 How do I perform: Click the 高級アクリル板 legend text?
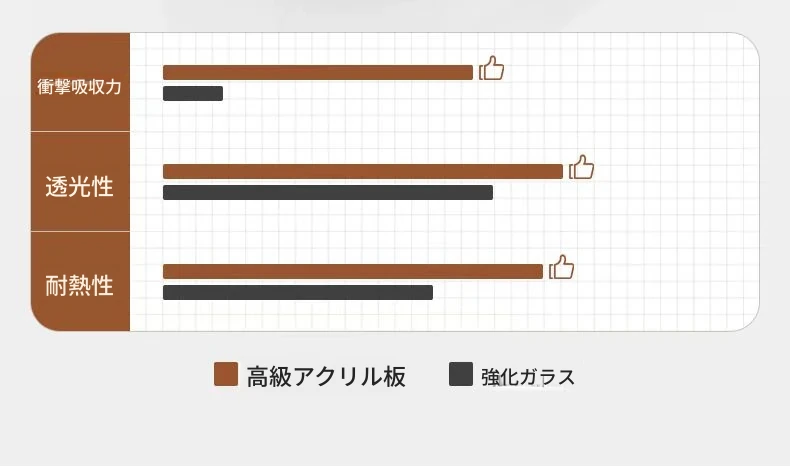pyautogui.click(x=326, y=376)
